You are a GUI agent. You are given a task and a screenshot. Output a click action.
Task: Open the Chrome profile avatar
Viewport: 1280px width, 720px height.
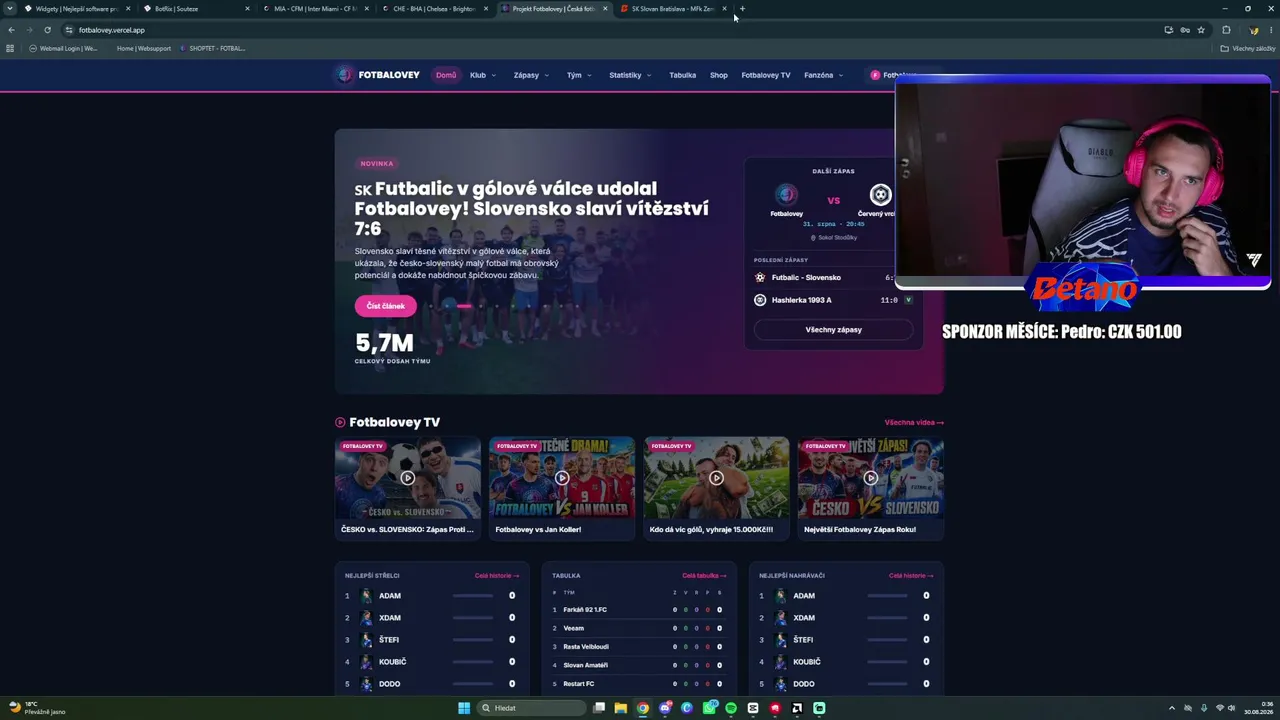point(1254,30)
